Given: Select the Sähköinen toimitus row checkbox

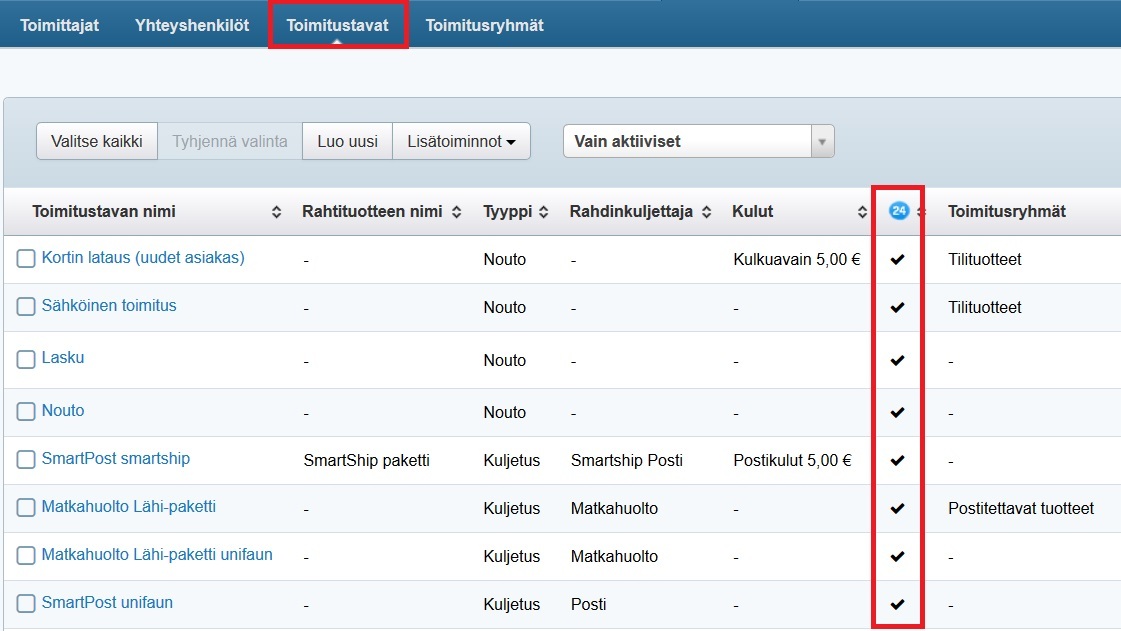Looking at the screenshot, I should tap(26, 307).
